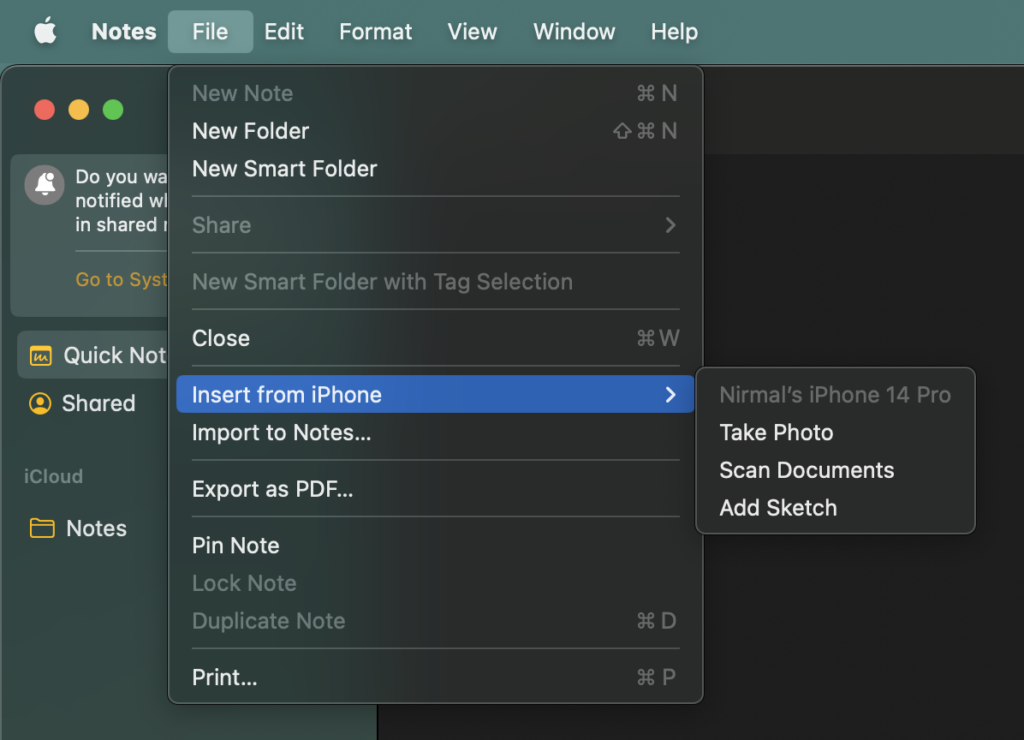This screenshot has width=1024, height=740.
Task: Select Scan Documents in submenu
Action: click(835, 470)
